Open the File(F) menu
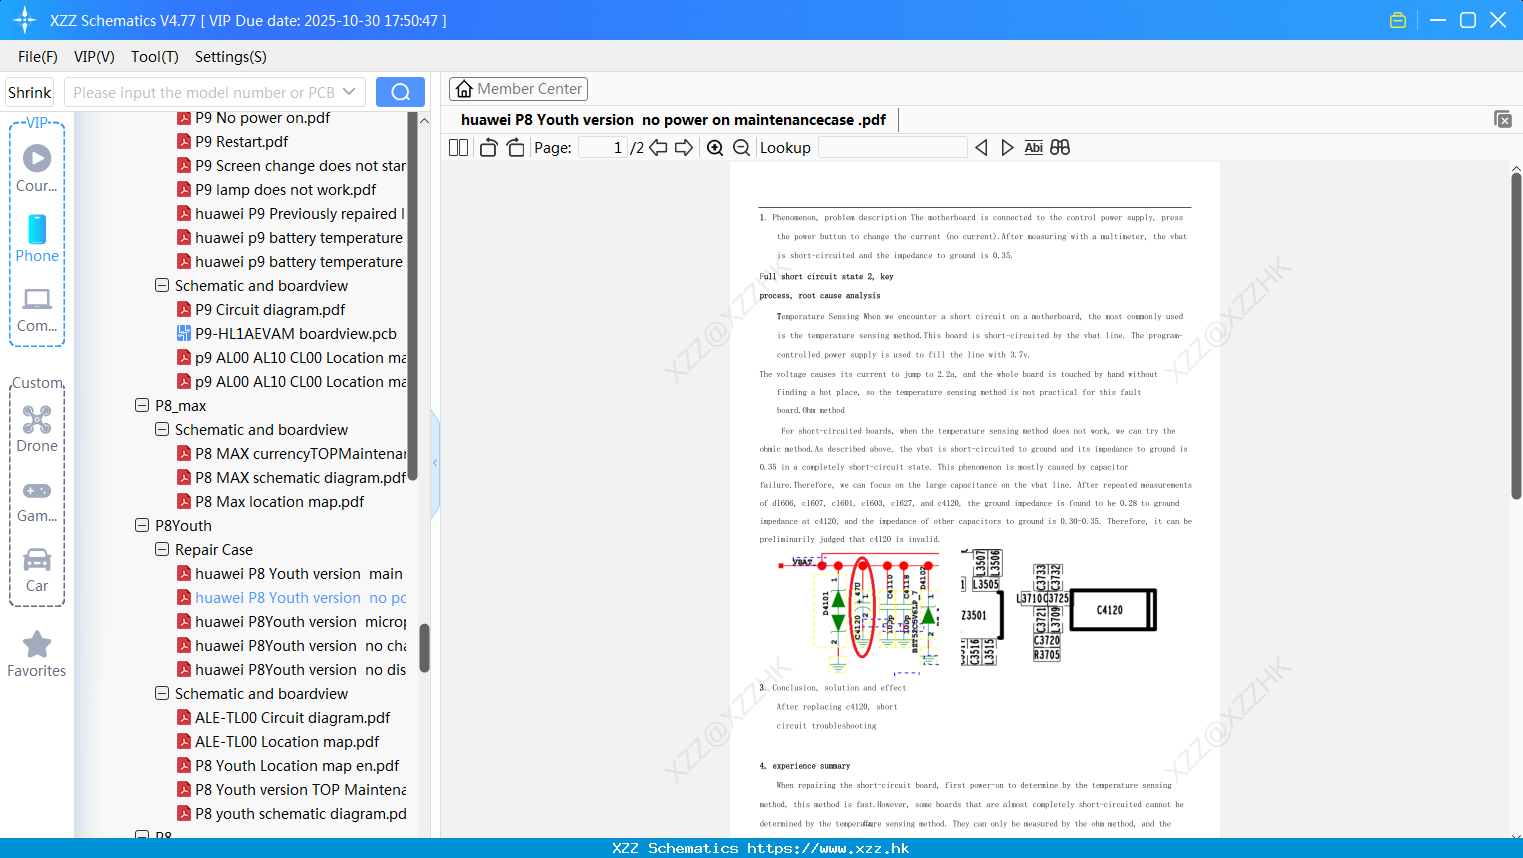This screenshot has width=1523, height=858. (38, 57)
